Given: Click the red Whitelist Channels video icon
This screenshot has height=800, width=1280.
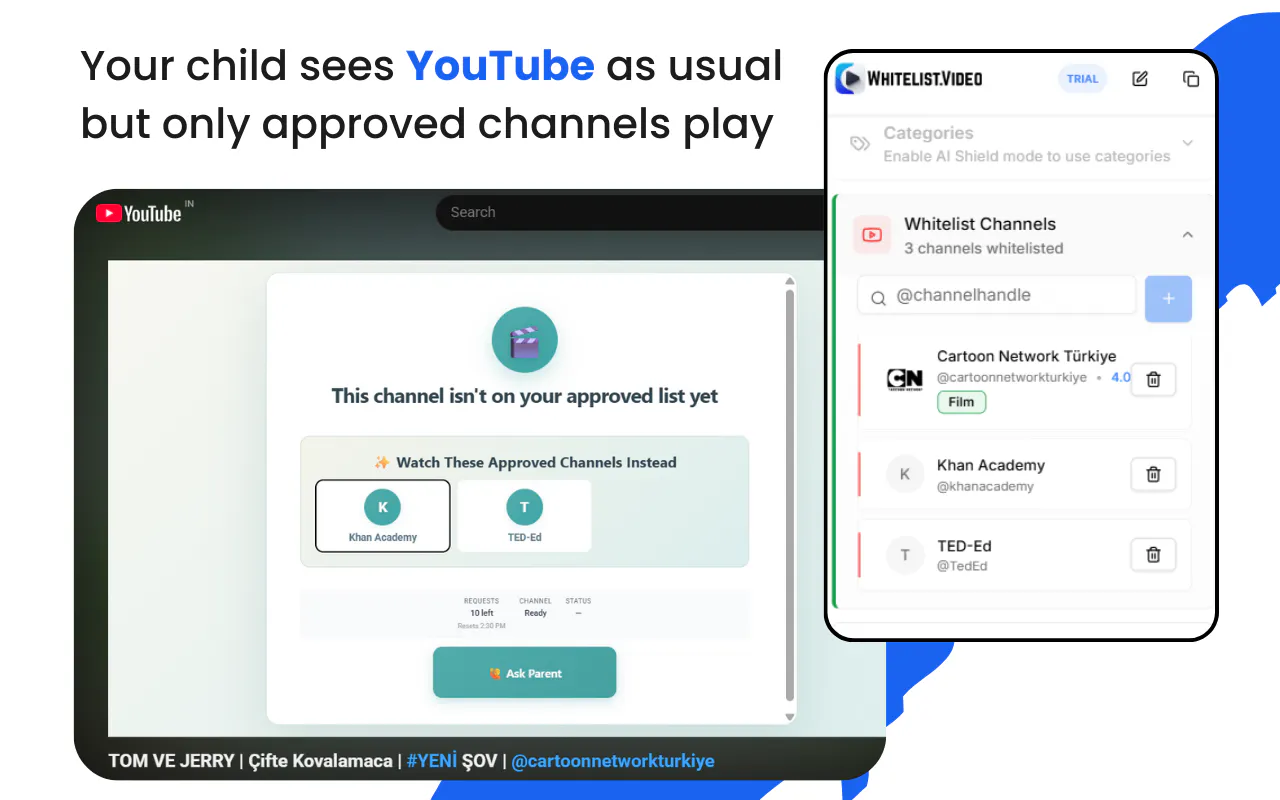Looking at the screenshot, I should [x=872, y=235].
